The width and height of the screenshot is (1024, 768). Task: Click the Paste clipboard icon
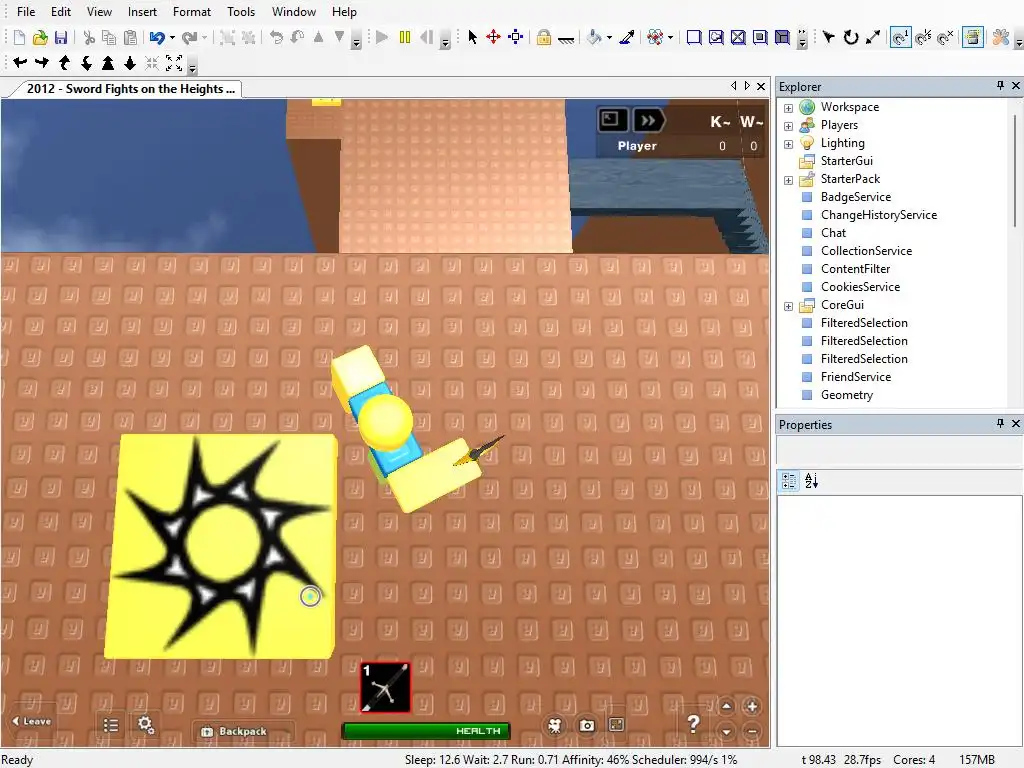131,37
